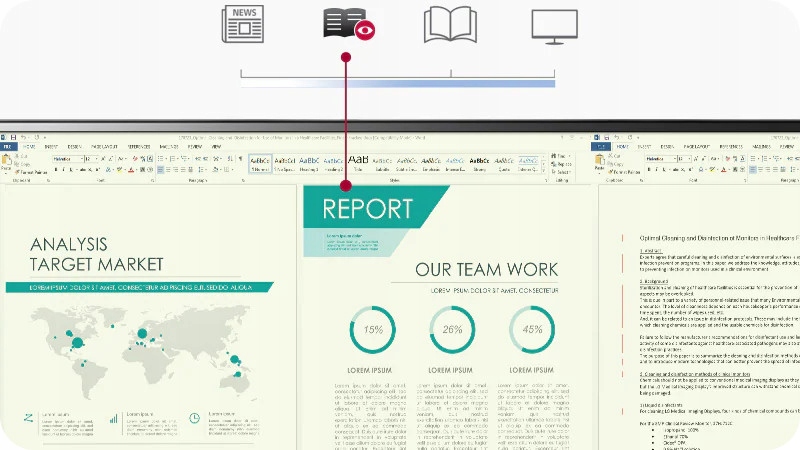The height and width of the screenshot is (450, 800).
Task: Click Decrease Indent icon in left Word window
Action: coord(197,159)
